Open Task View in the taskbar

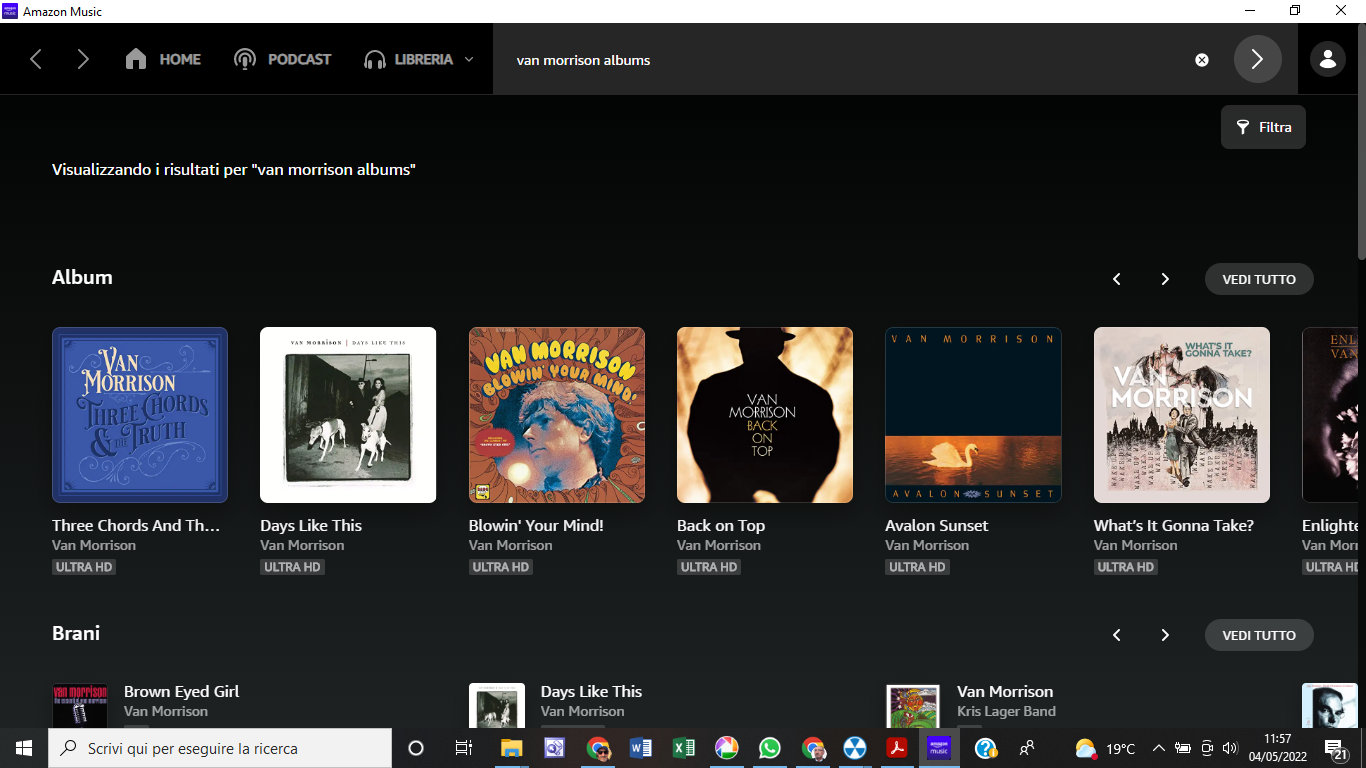[464, 748]
